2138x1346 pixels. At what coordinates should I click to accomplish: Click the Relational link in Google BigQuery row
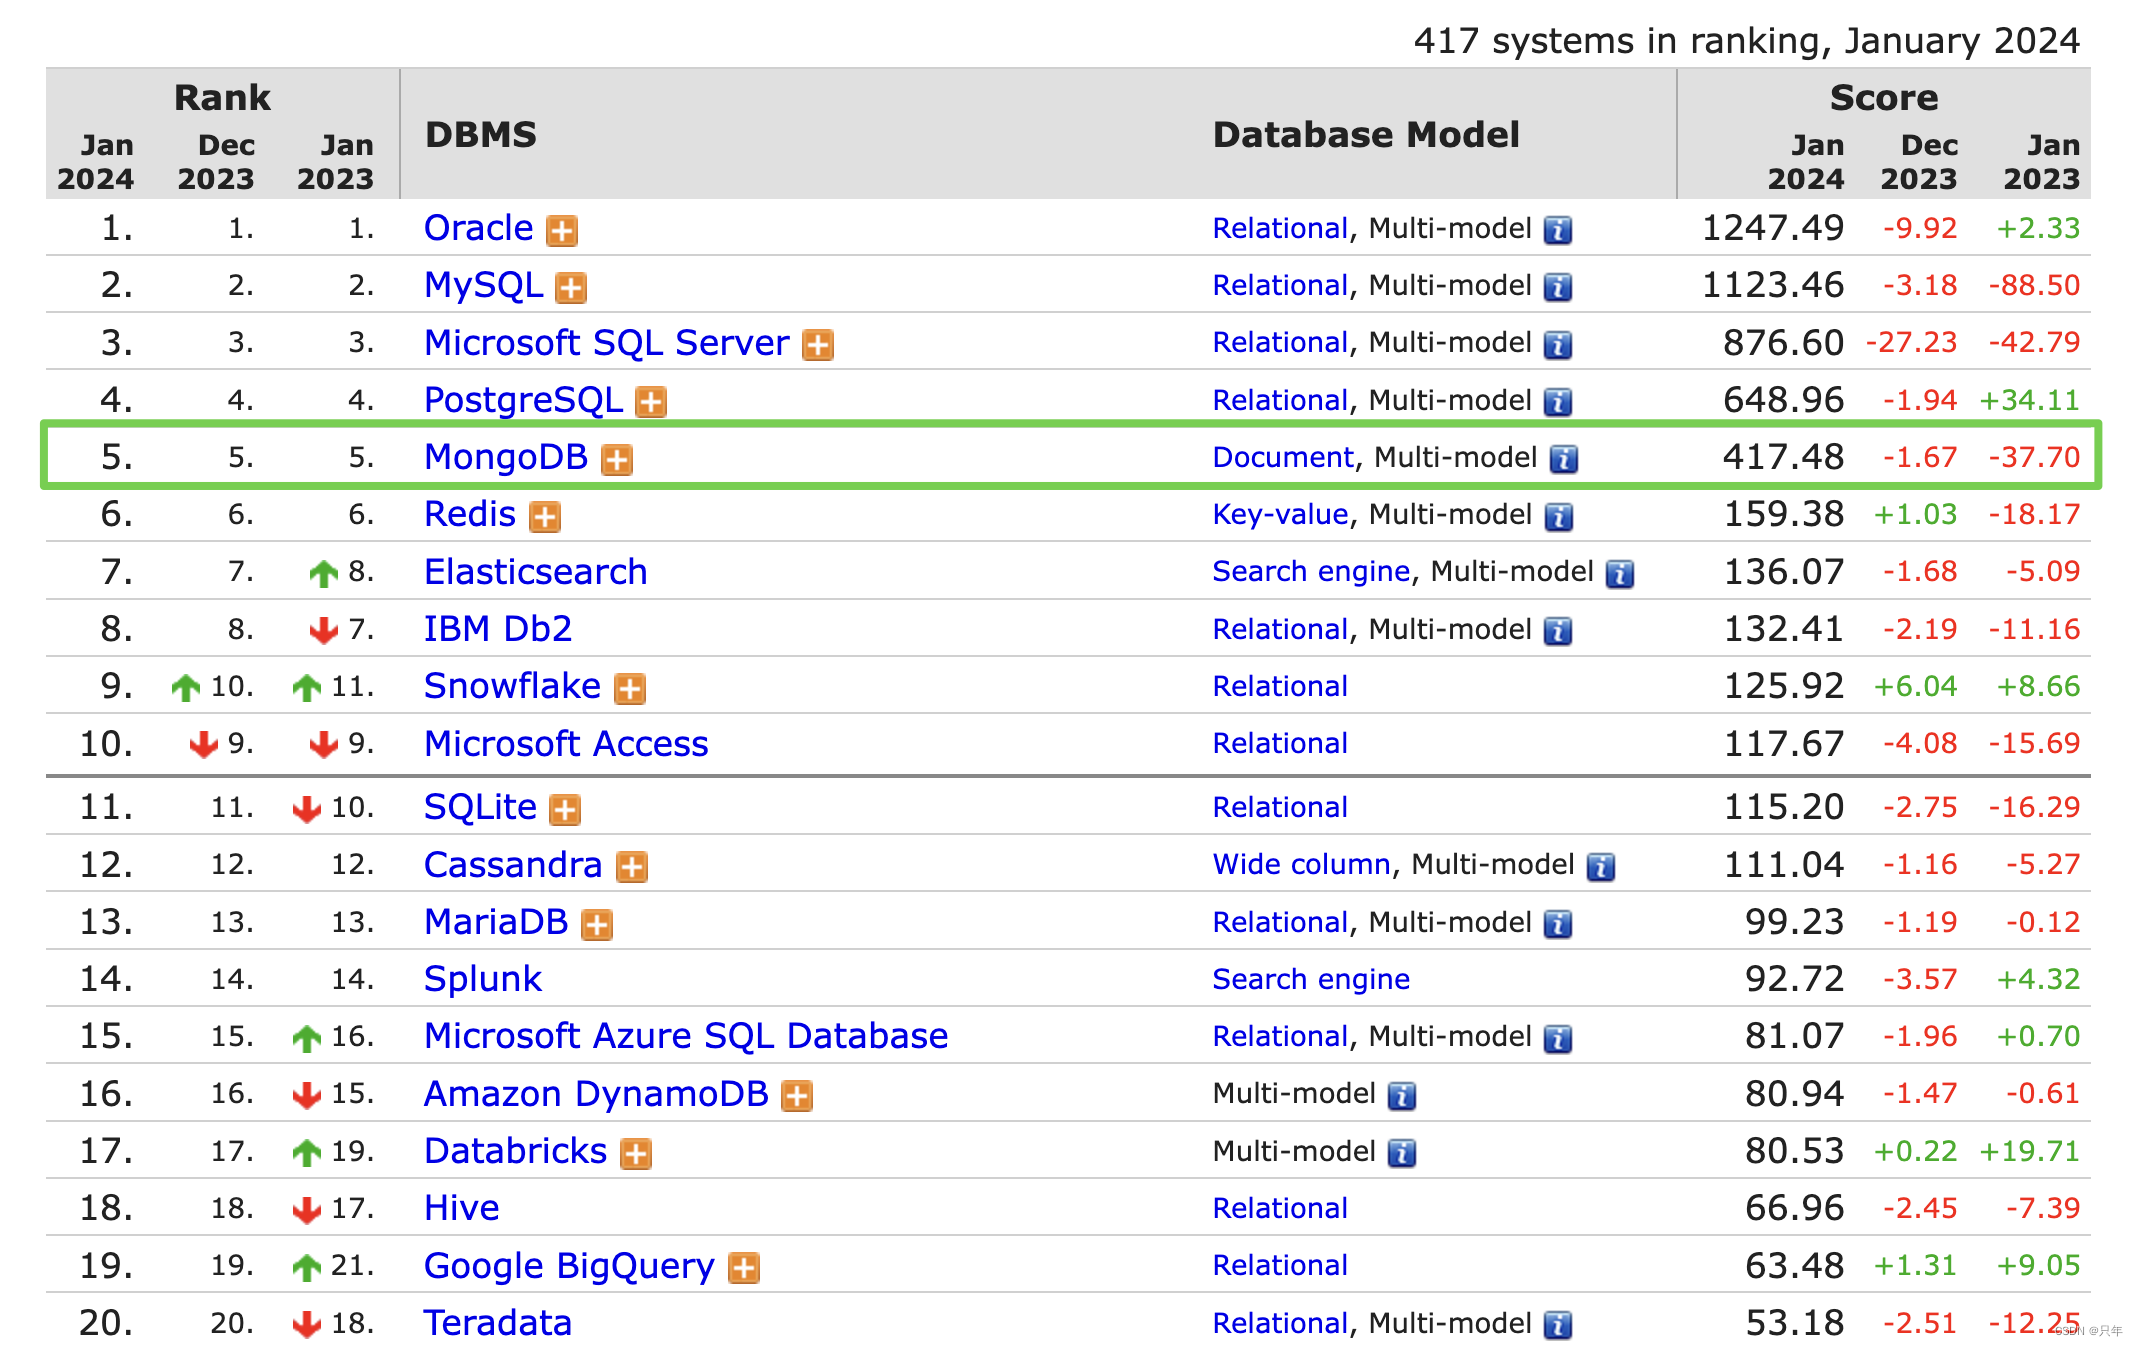[x=1280, y=1265]
